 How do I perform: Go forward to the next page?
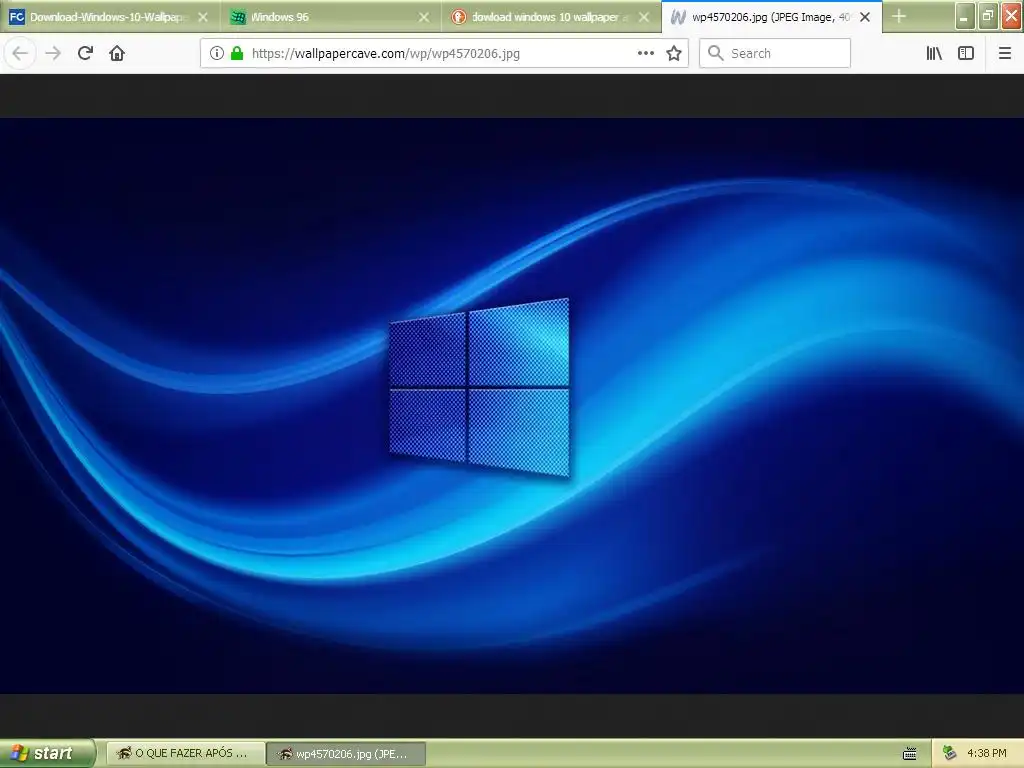tap(53, 54)
